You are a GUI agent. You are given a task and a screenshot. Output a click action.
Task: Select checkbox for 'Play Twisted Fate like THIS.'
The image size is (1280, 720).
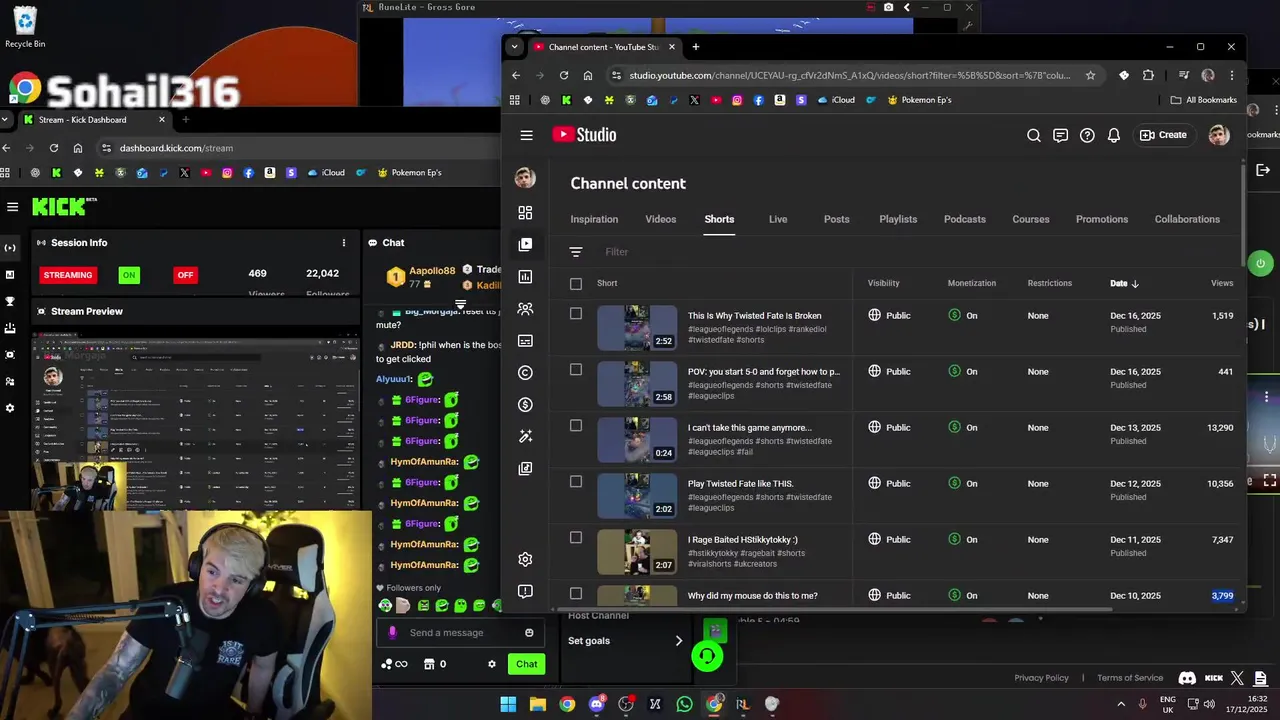click(576, 482)
